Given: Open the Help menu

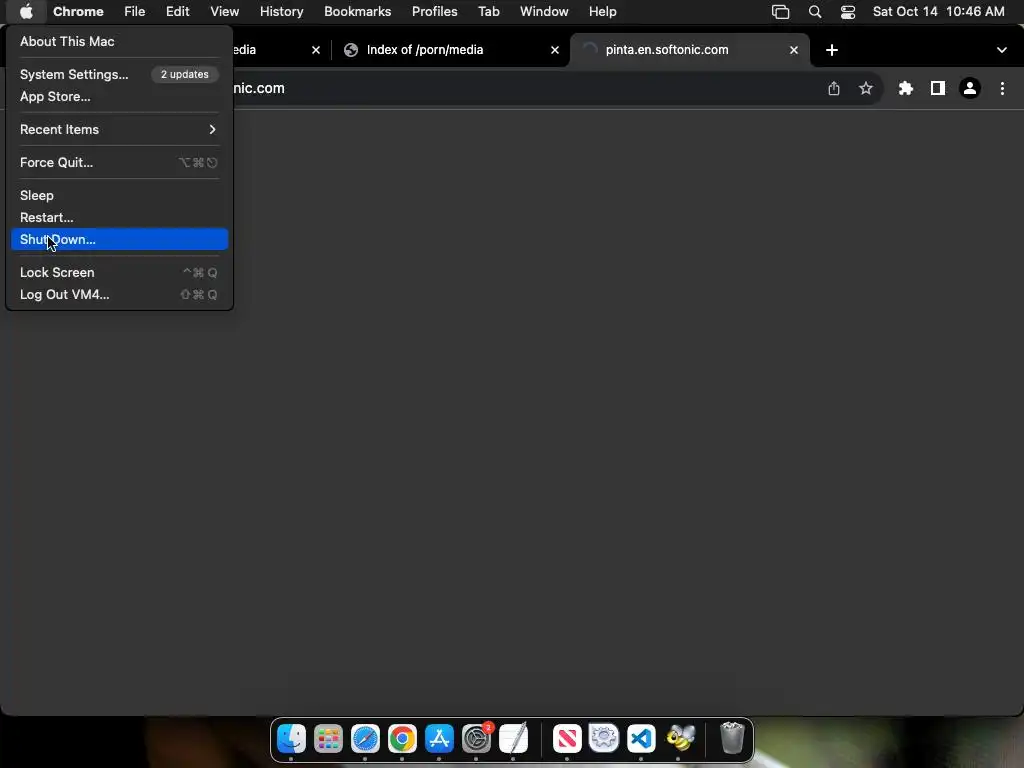Looking at the screenshot, I should coord(602,12).
